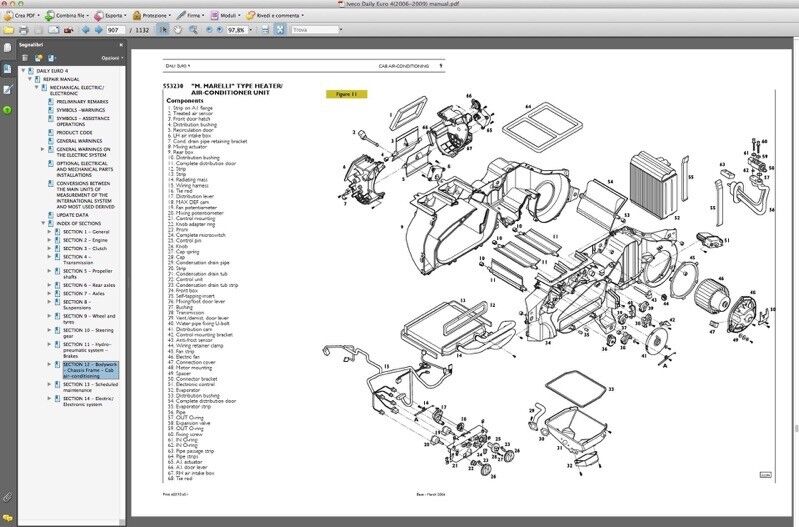Open the comments panel icon
The image size is (799, 527).
click(x=7, y=515)
